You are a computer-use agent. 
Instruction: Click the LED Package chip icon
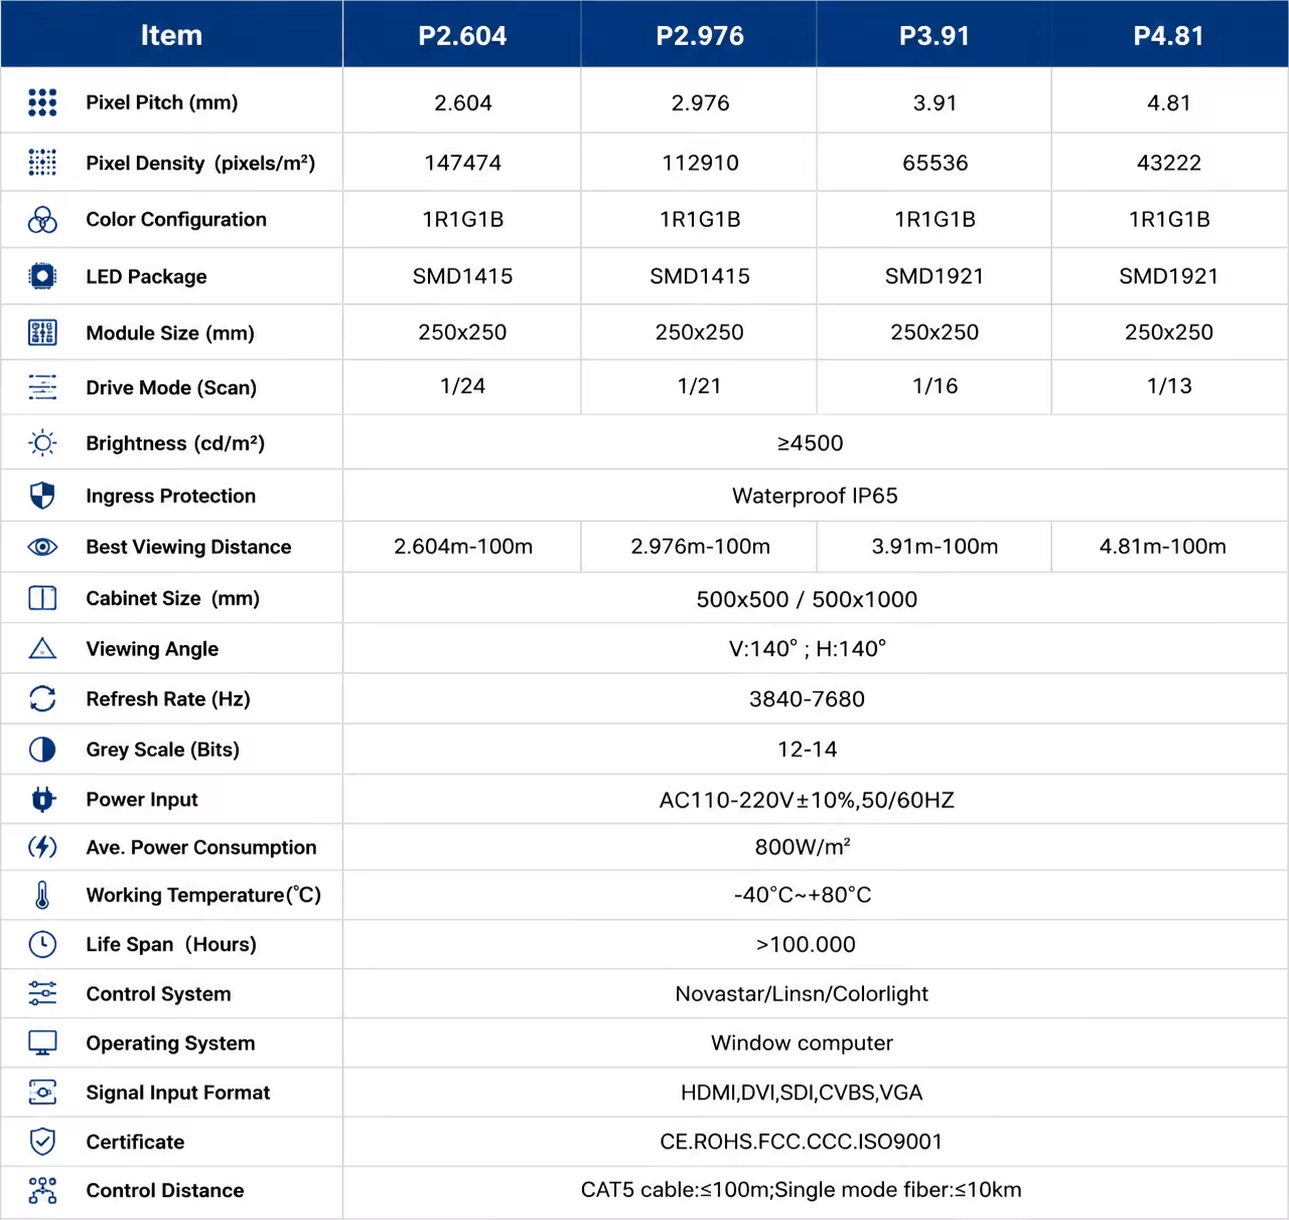pyautogui.click(x=42, y=276)
